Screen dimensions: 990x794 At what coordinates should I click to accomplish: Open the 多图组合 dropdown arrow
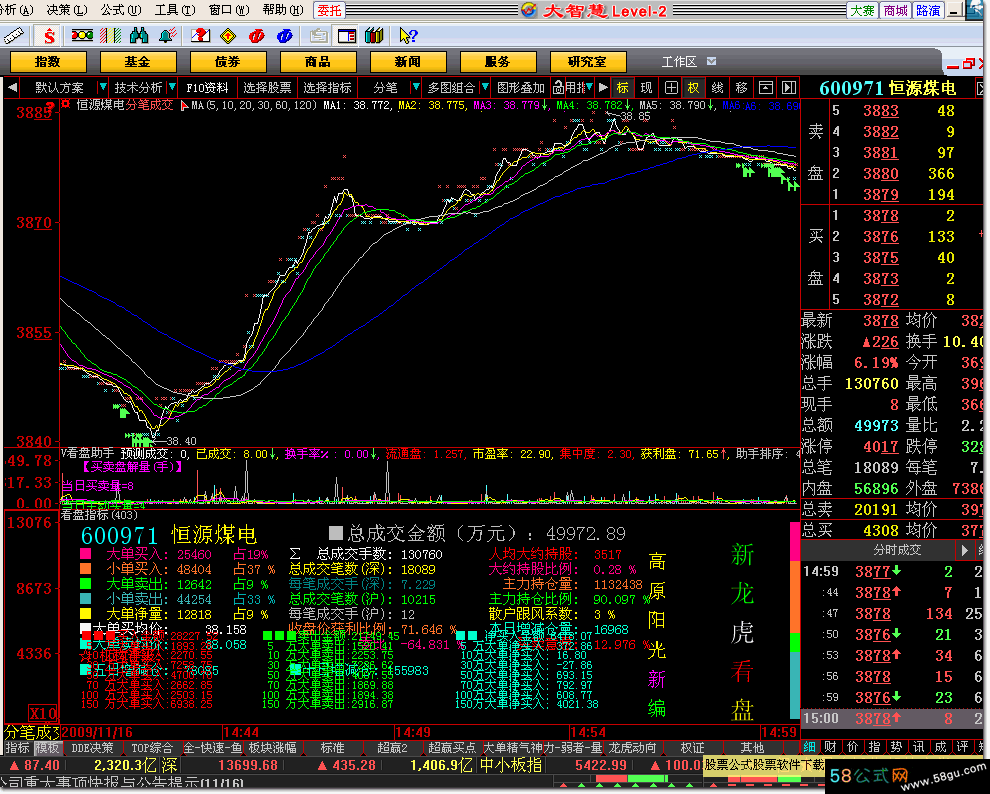click(x=485, y=86)
